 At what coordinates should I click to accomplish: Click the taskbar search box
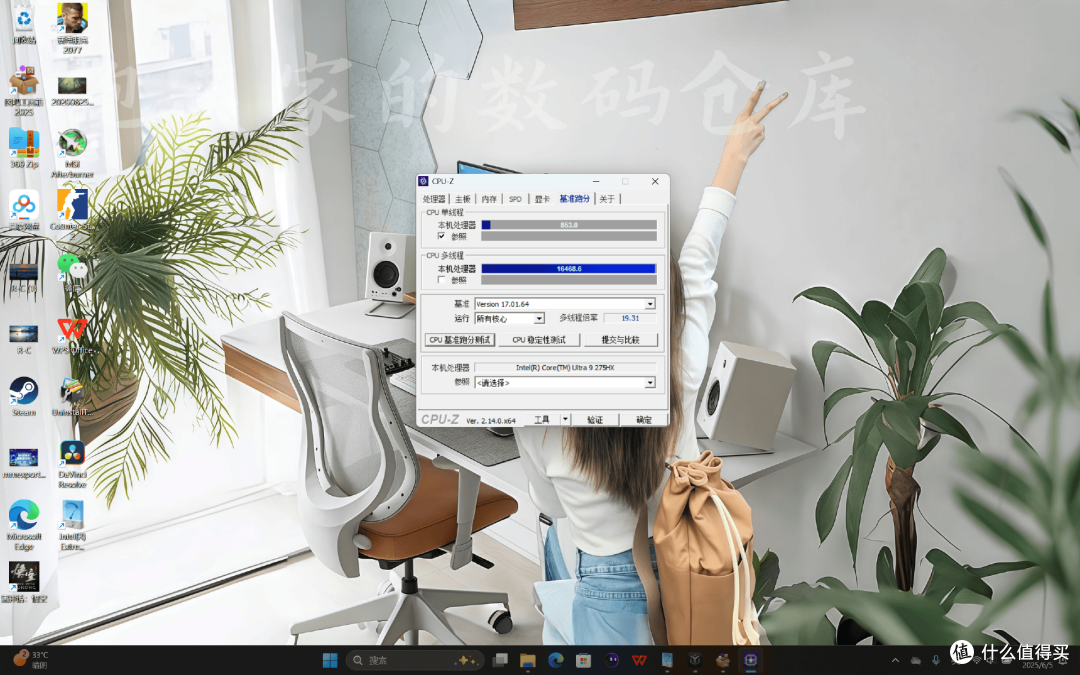pyautogui.click(x=415, y=660)
